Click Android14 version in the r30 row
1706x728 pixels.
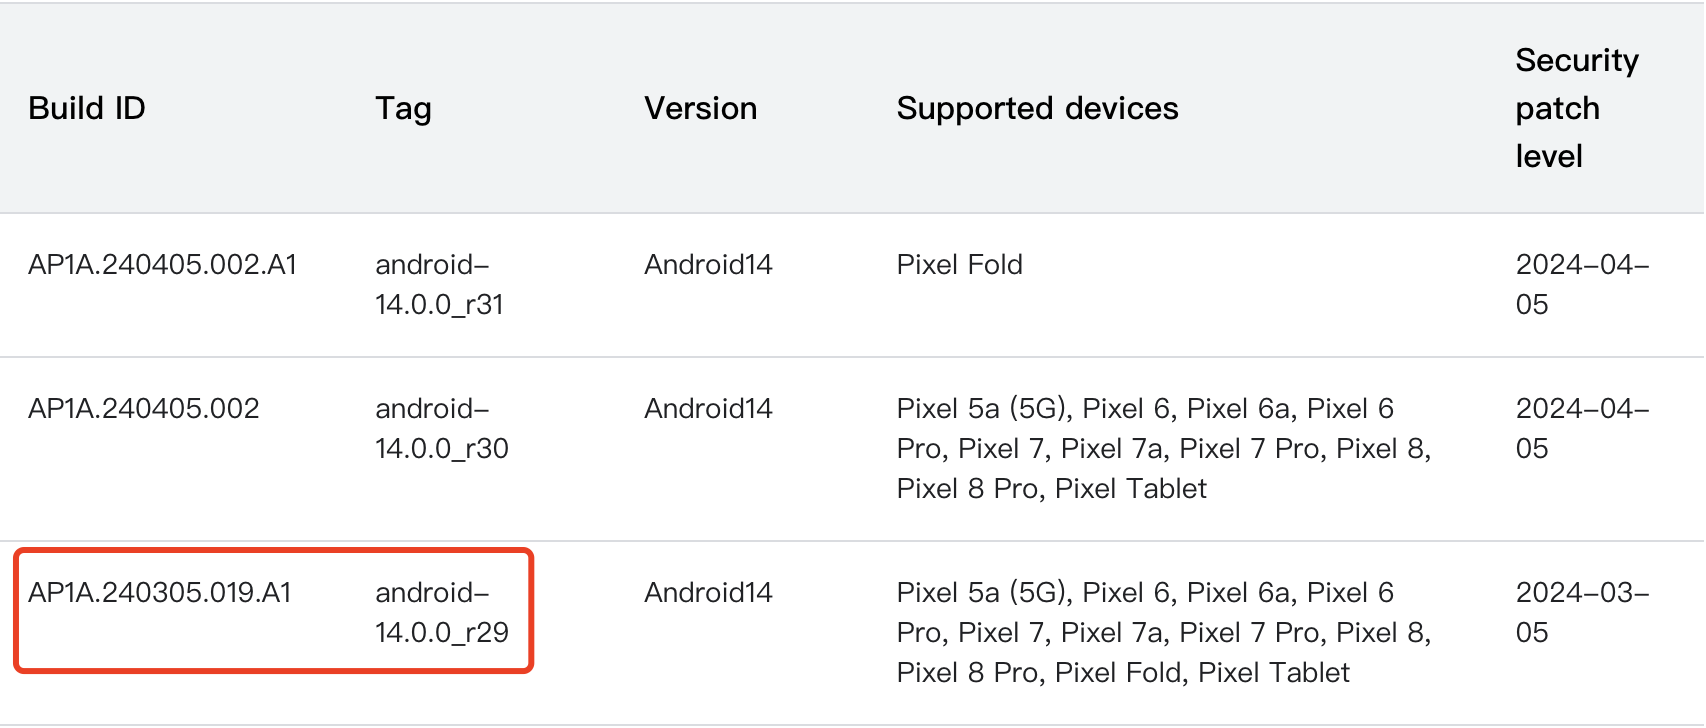point(708,409)
